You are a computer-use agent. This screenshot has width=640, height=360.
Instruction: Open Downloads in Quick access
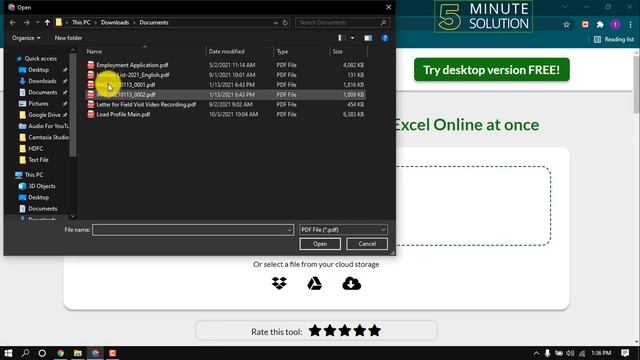(x=42, y=81)
